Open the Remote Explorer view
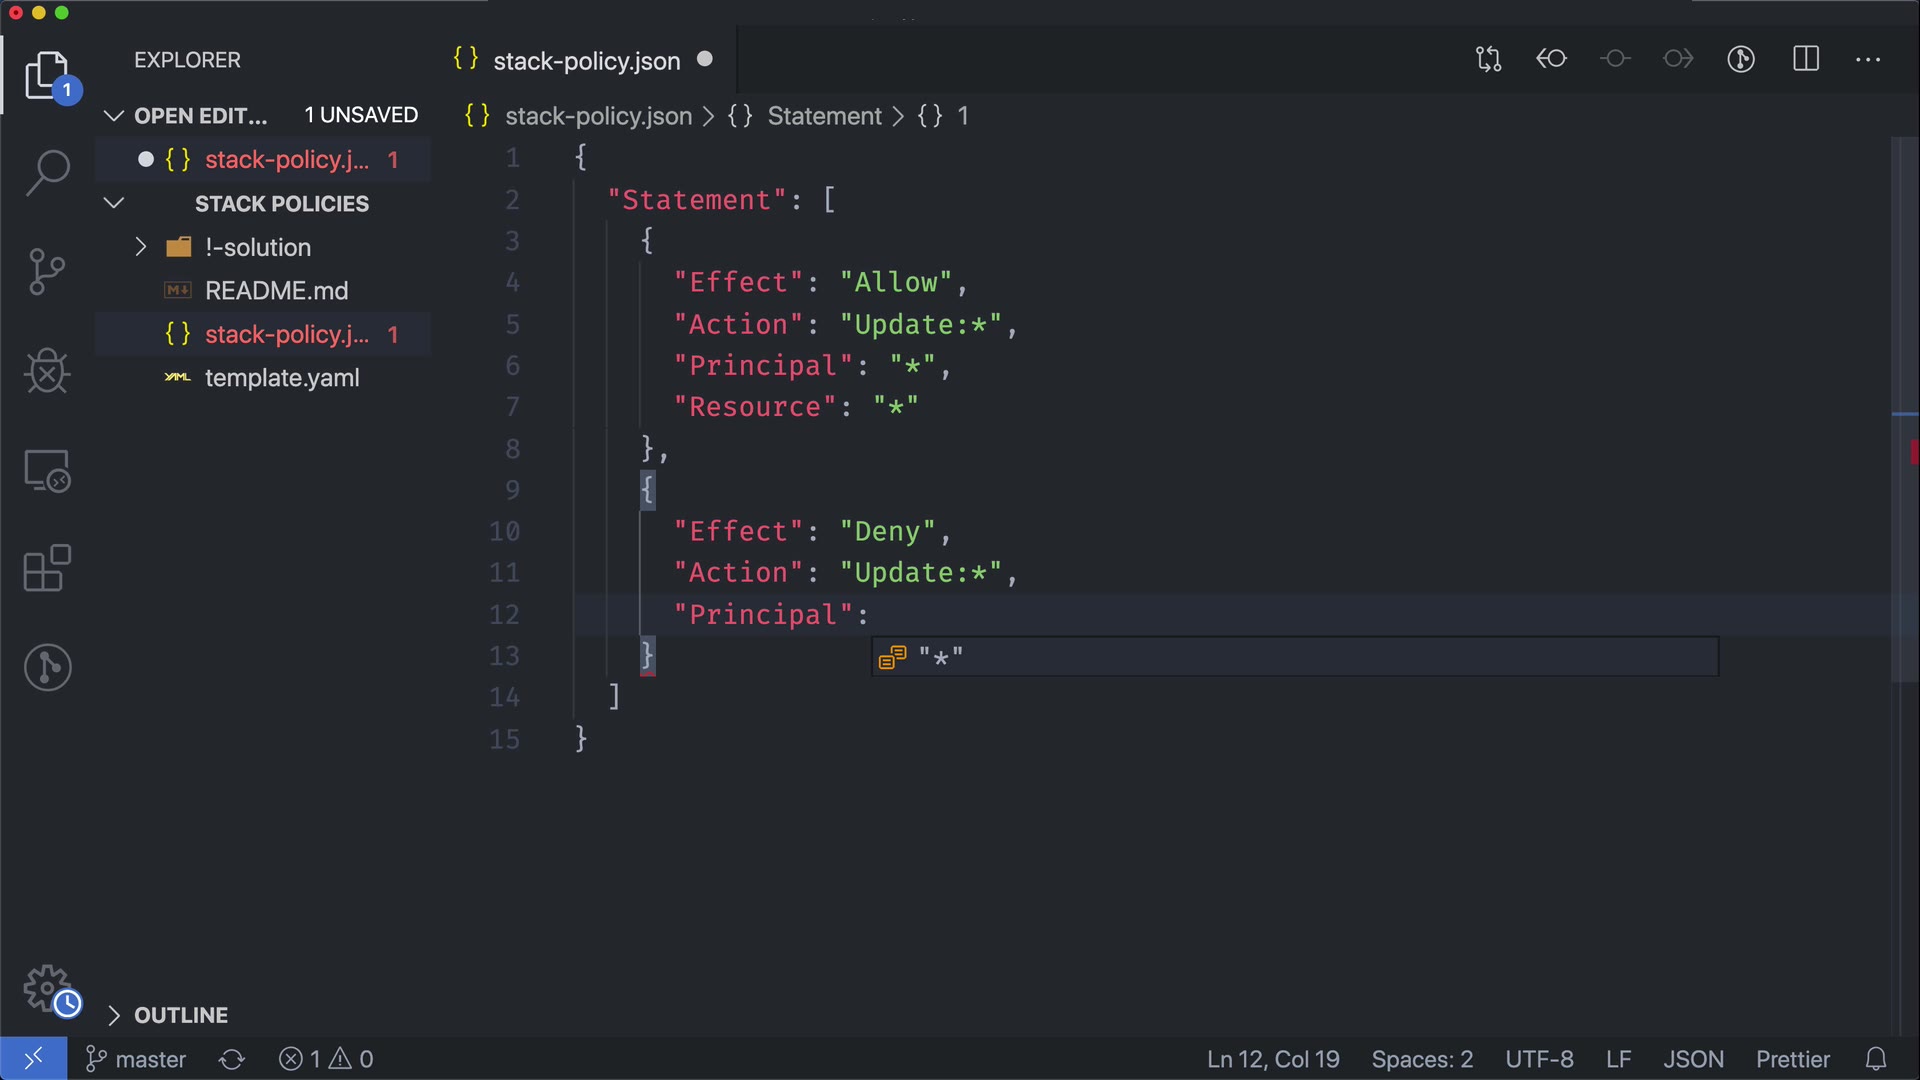Image resolution: width=1920 pixels, height=1080 pixels. (47, 470)
